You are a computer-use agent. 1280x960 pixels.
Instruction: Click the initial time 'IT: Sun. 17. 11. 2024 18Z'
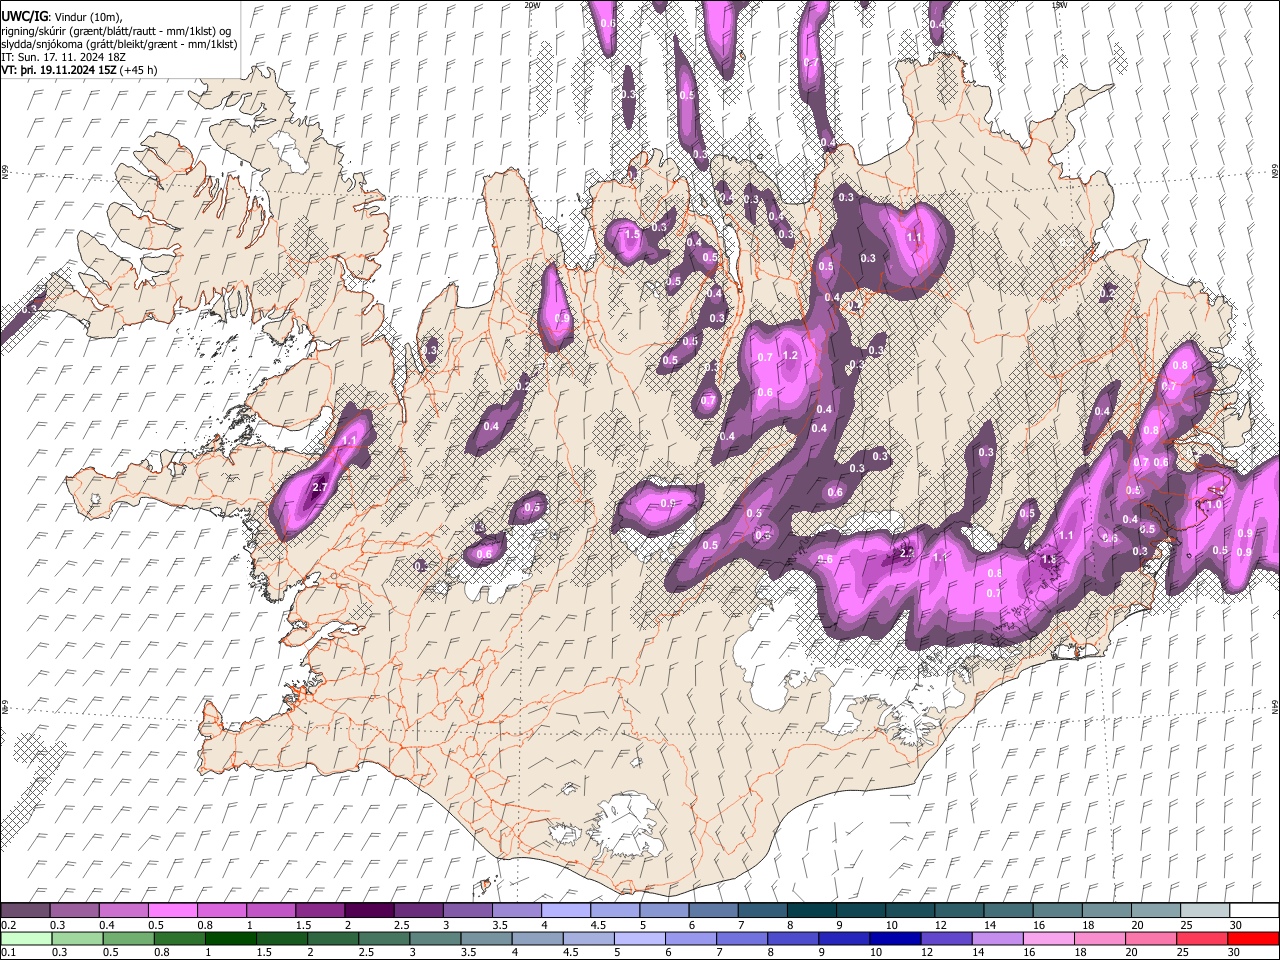[x=65, y=58]
